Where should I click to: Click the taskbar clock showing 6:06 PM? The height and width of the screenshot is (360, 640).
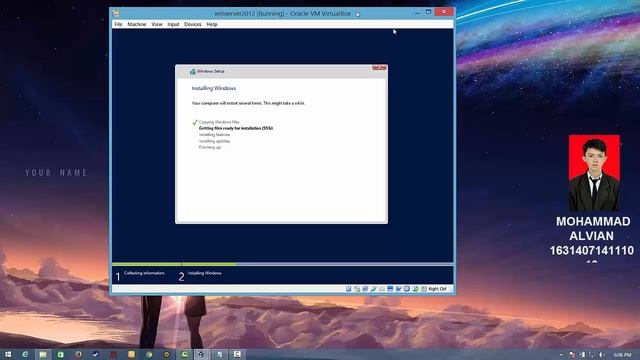click(x=622, y=355)
